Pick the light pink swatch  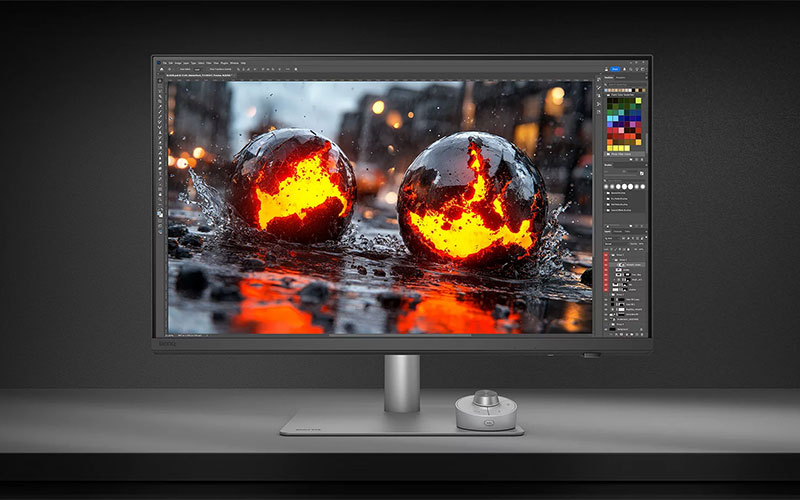click(x=621, y=130)
